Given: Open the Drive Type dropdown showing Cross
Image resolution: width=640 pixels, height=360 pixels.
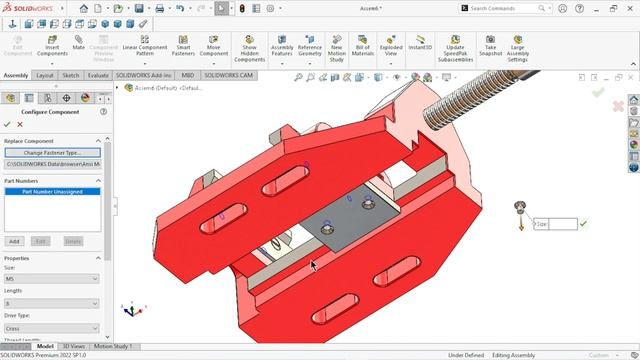Looking at the screenshot, I should coord(51,329).
